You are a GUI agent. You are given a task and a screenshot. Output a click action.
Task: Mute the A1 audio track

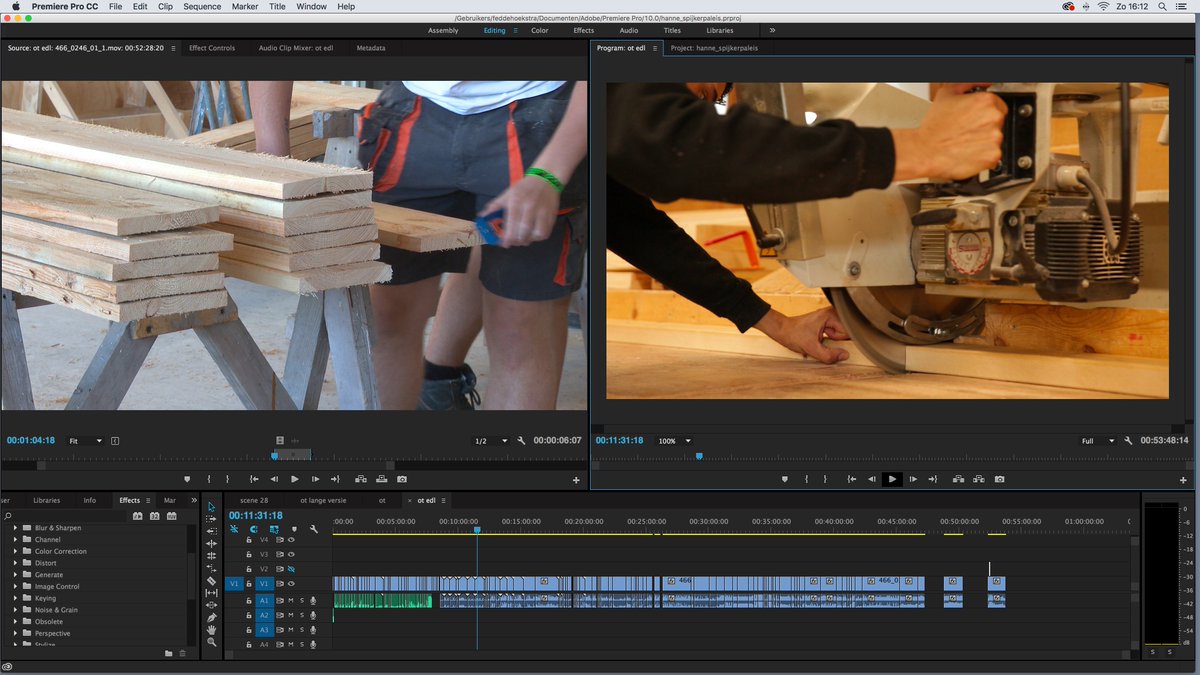(291, 601)
